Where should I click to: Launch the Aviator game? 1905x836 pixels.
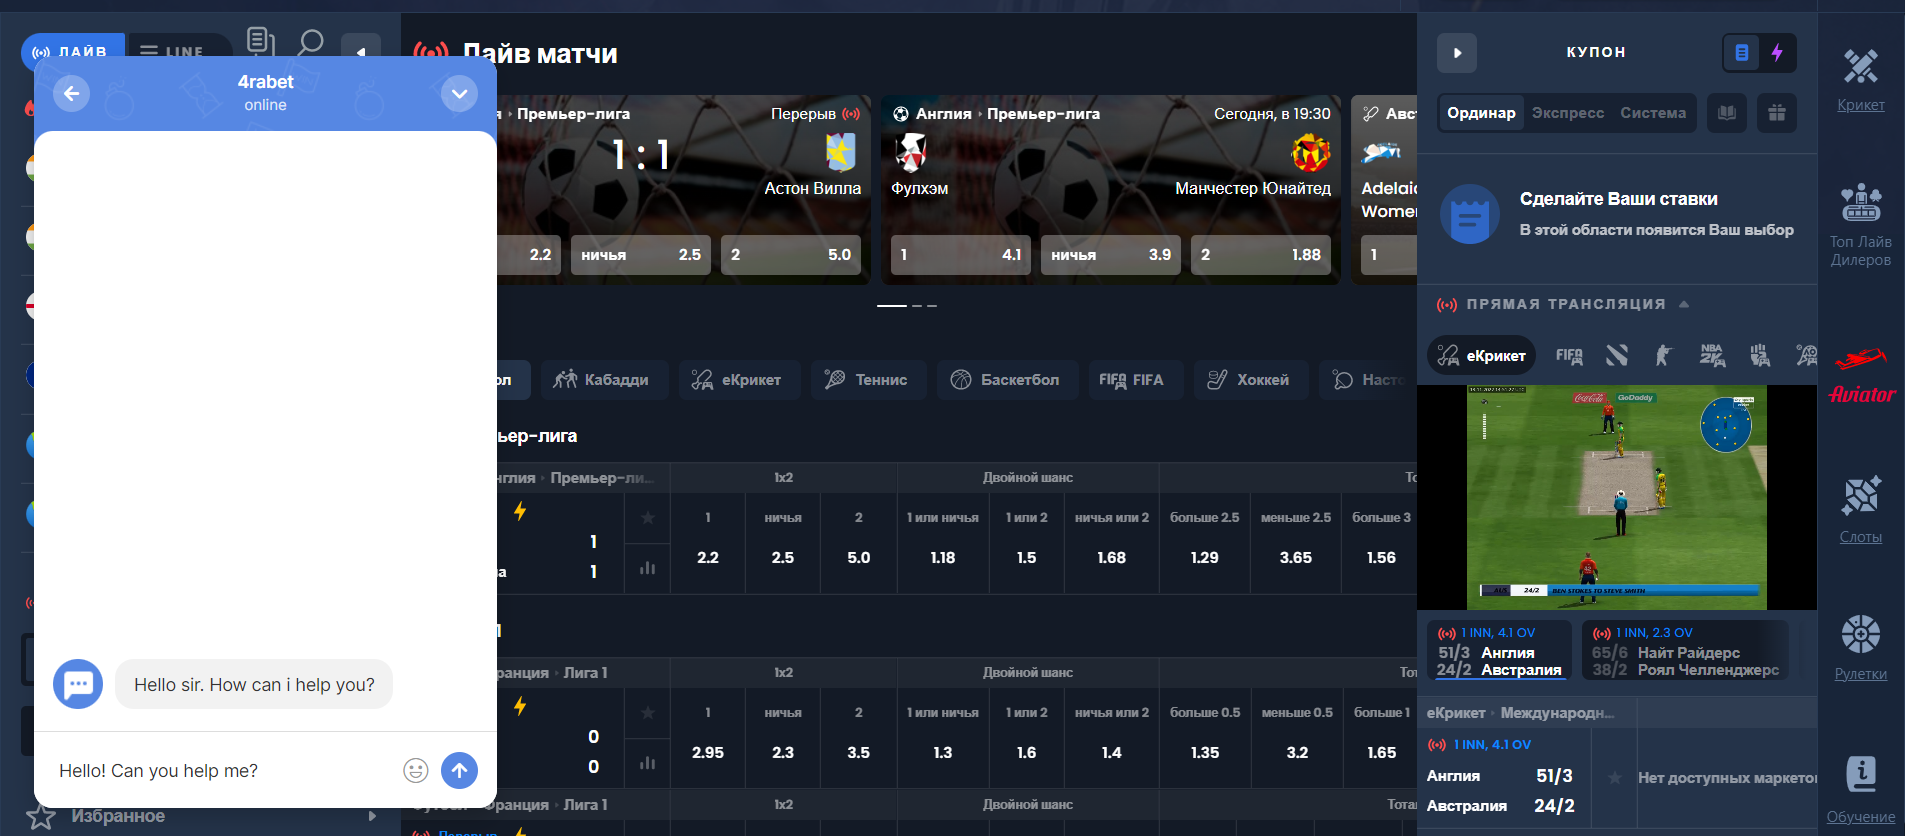pyautogui.click(x=1862, y=374)
